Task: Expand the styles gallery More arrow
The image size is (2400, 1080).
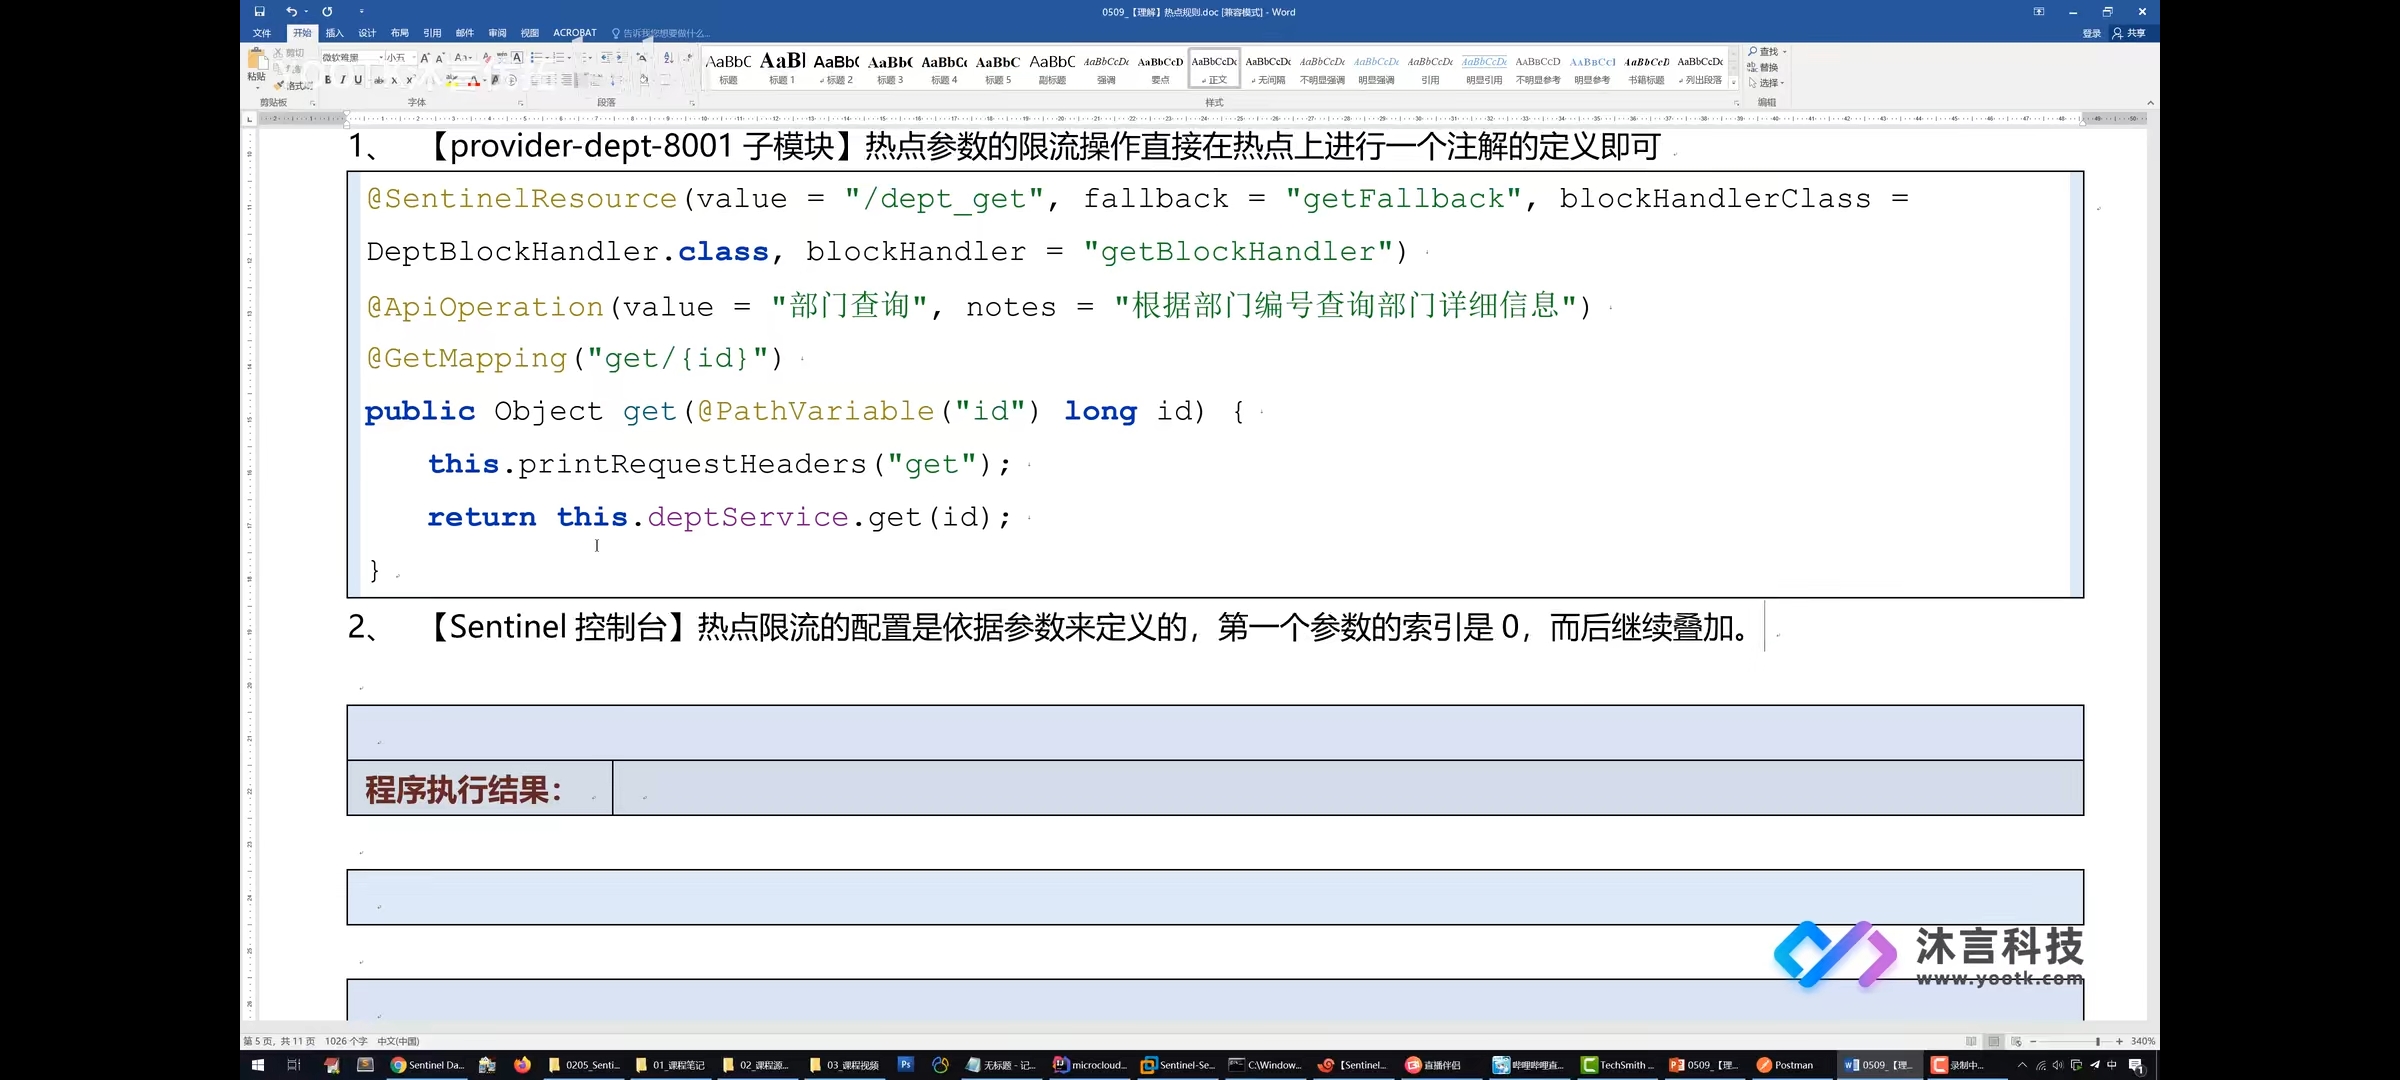Action: pos(1733,83)
